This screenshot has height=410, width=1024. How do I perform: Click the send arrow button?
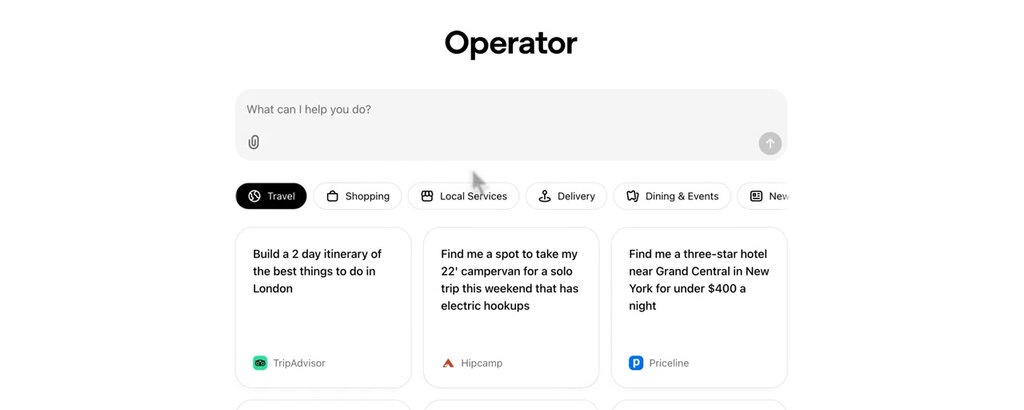click(770, 143)
